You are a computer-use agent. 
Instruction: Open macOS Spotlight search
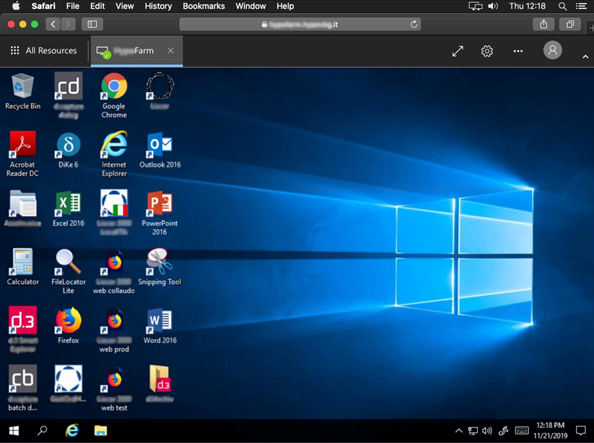pyautogui.click(x=563, y=6)
